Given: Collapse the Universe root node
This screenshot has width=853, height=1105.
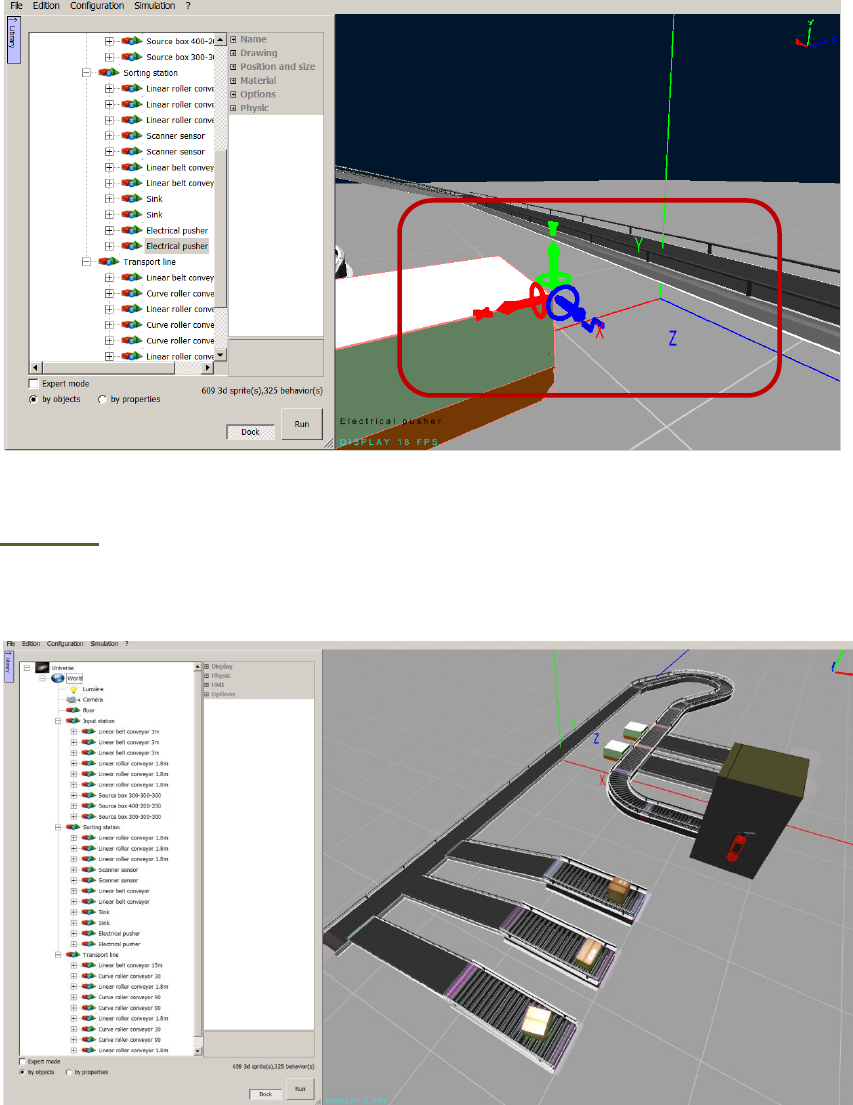Looking at the screenshot, I should [x=27, y=667].
